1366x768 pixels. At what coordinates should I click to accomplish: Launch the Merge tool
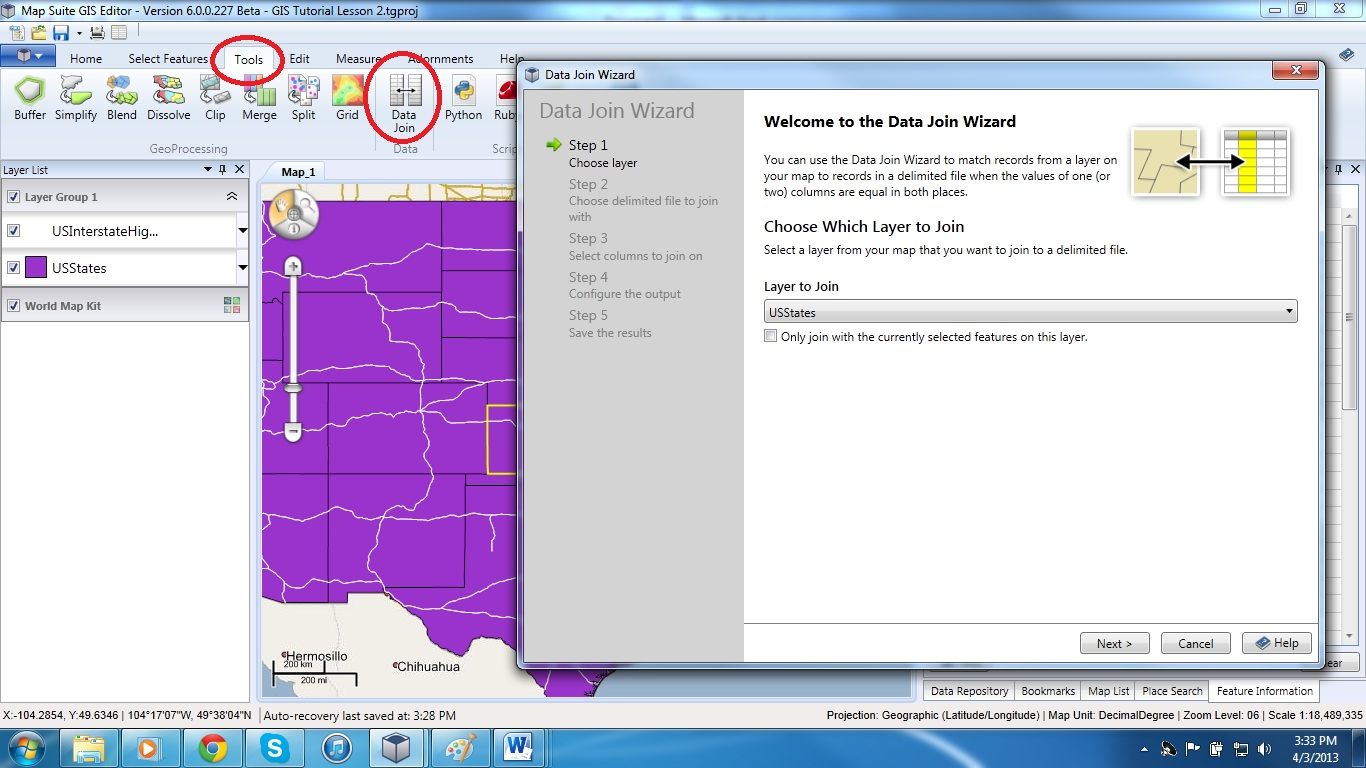[x=259, y=98]
